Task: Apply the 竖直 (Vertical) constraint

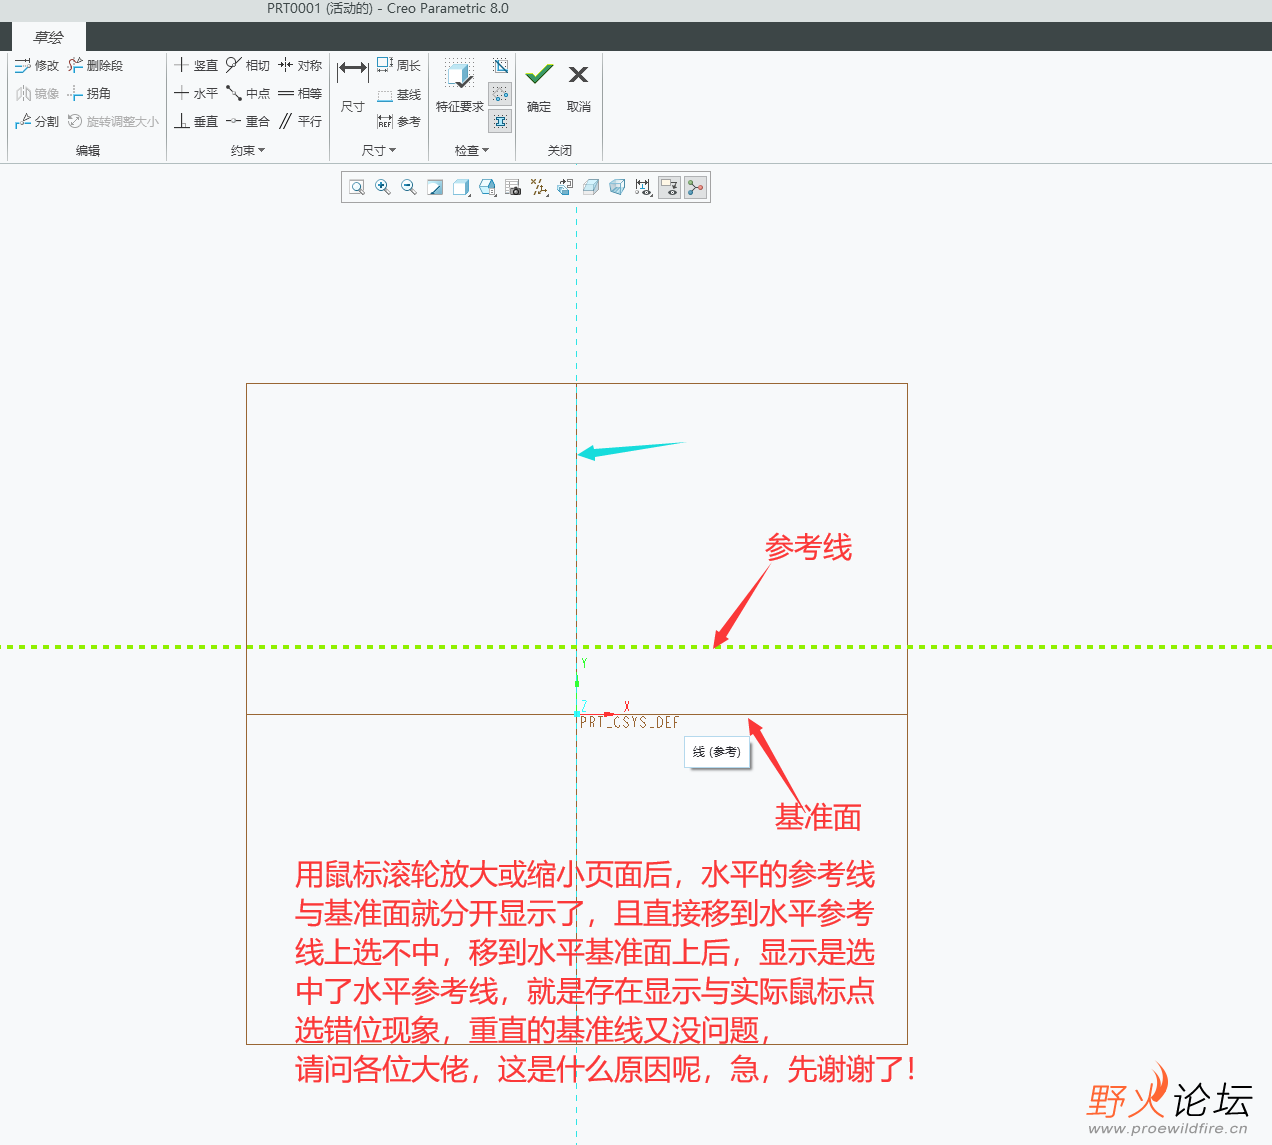Action: (x=196, y=66)
